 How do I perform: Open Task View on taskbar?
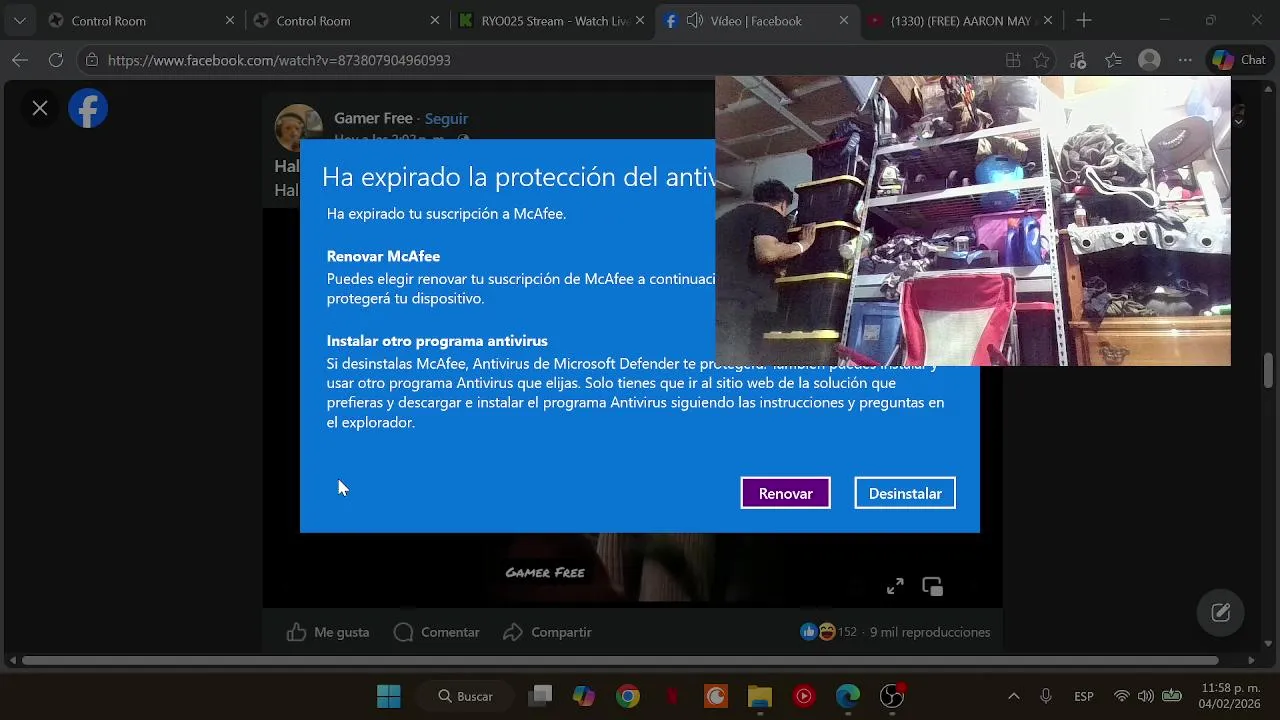(x=541, y=696)
